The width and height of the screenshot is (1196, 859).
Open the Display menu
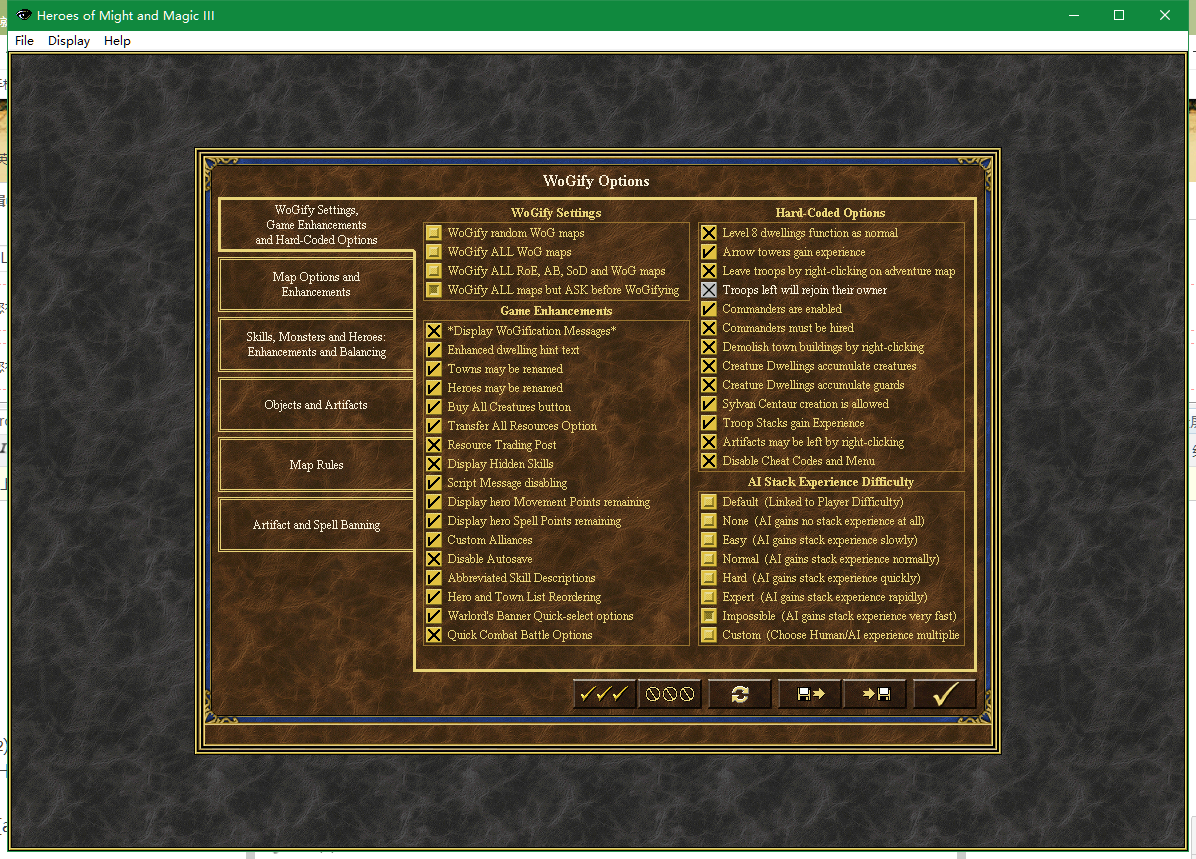pyautogui.click(x=69, y=40)
